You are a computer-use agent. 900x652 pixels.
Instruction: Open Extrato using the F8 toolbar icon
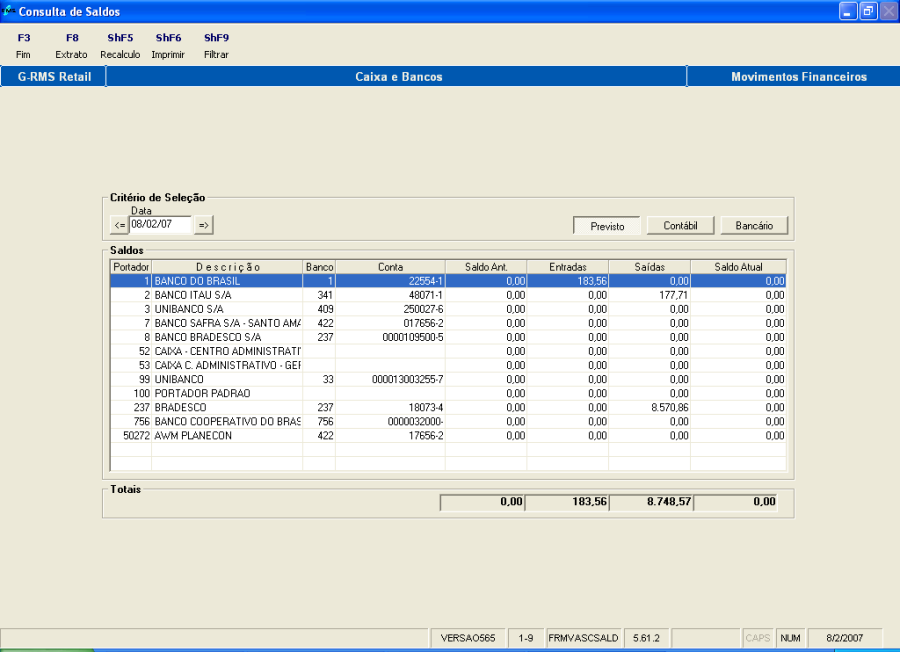pos(71,45)
